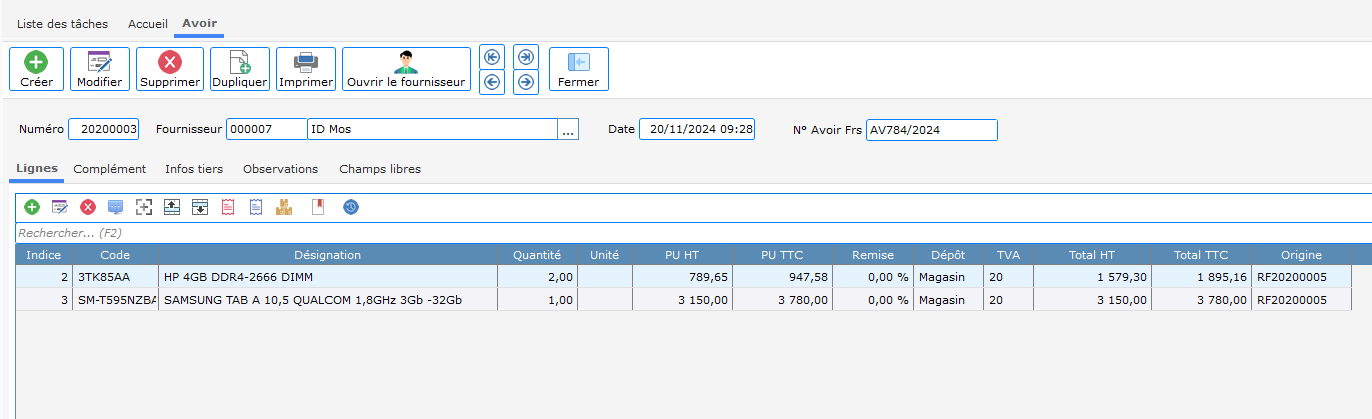Click the red receipt document icon
This screenshot has height=419, width=1372.
227,207
